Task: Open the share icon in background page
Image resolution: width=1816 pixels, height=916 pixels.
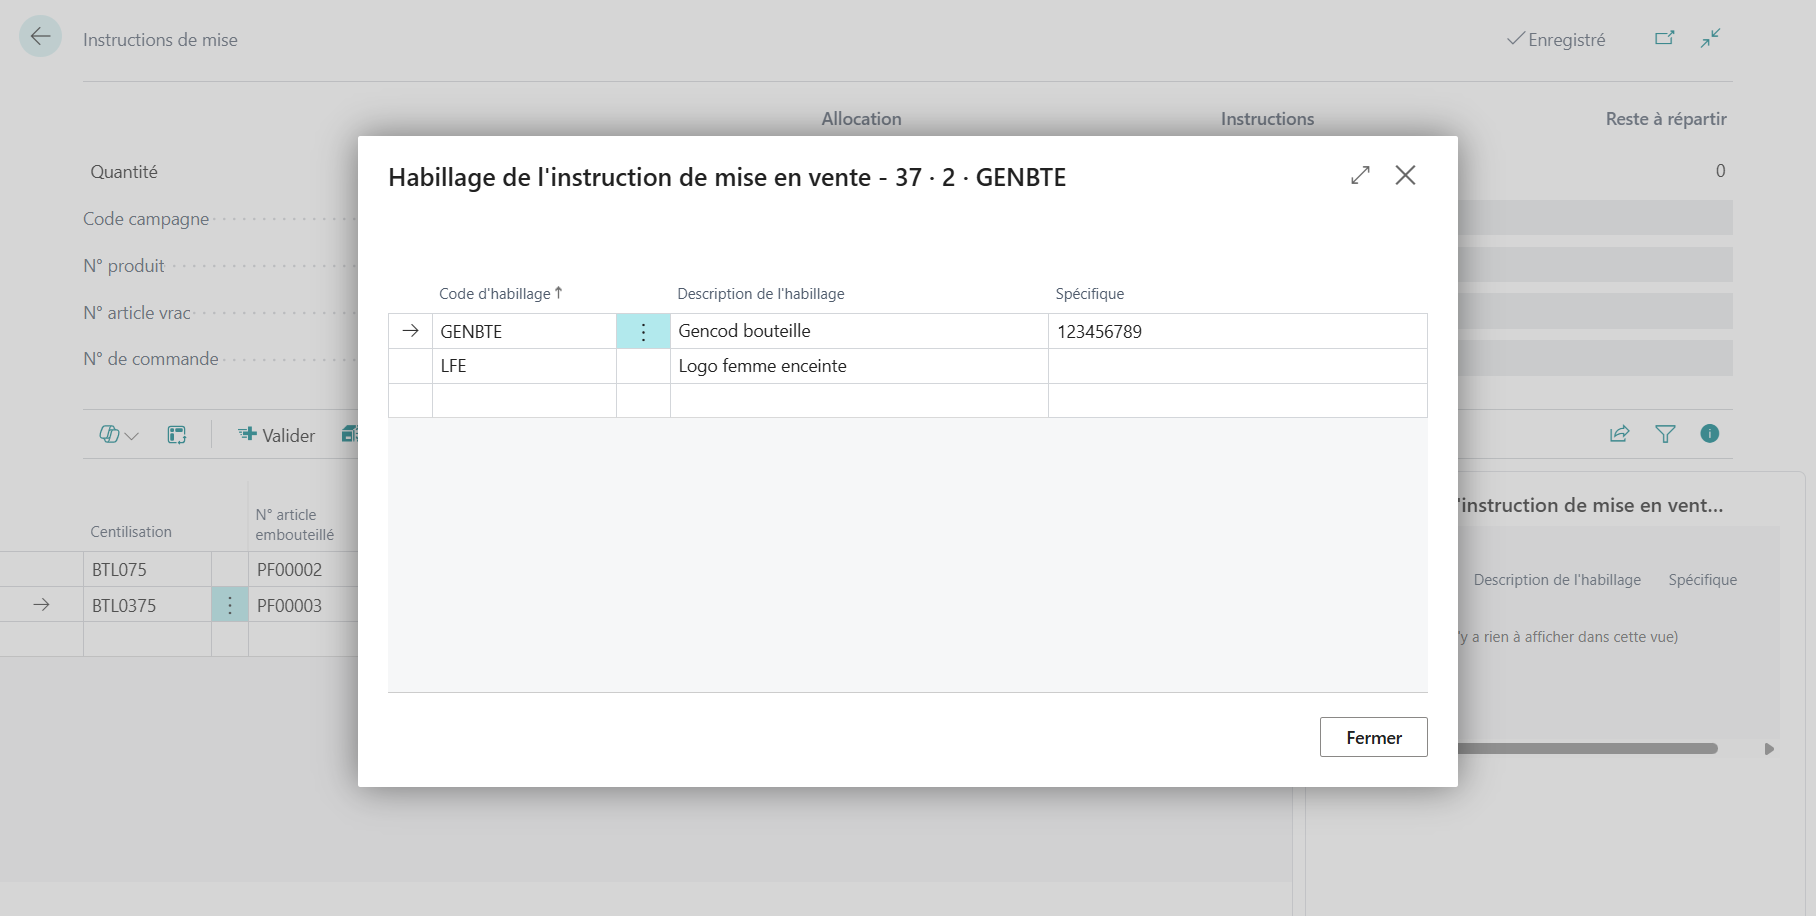Action: [1619, 434]
